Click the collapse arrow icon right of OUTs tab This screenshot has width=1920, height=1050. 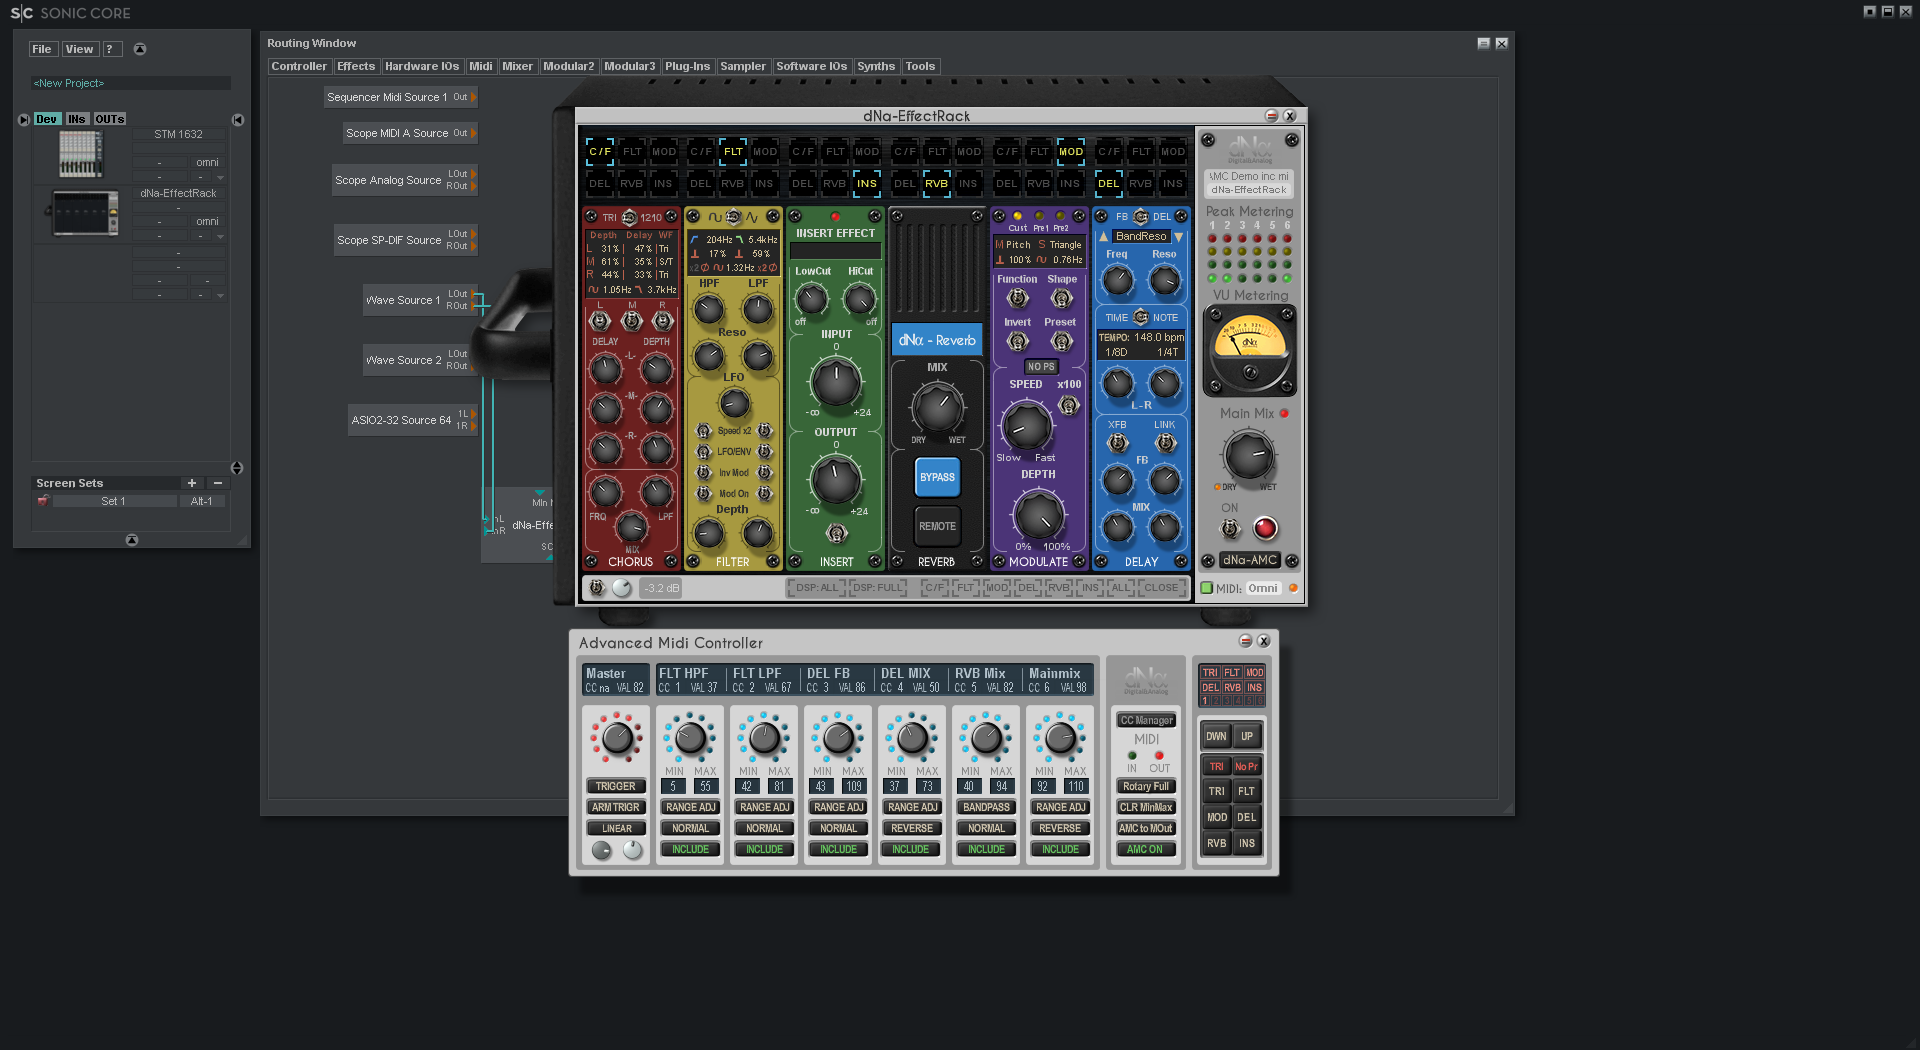[238, 119]
